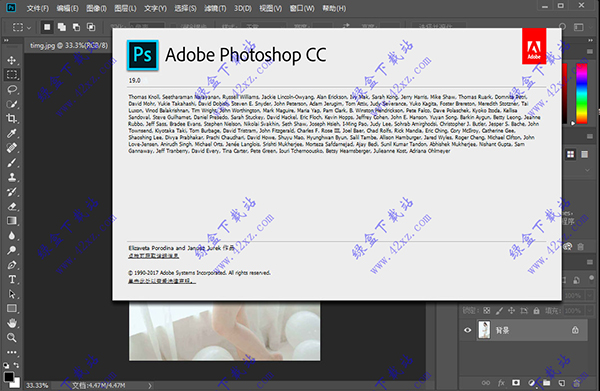Switch to the timg.jpg document tab
This screenshot has width=600, height=391.
point(69,46)
